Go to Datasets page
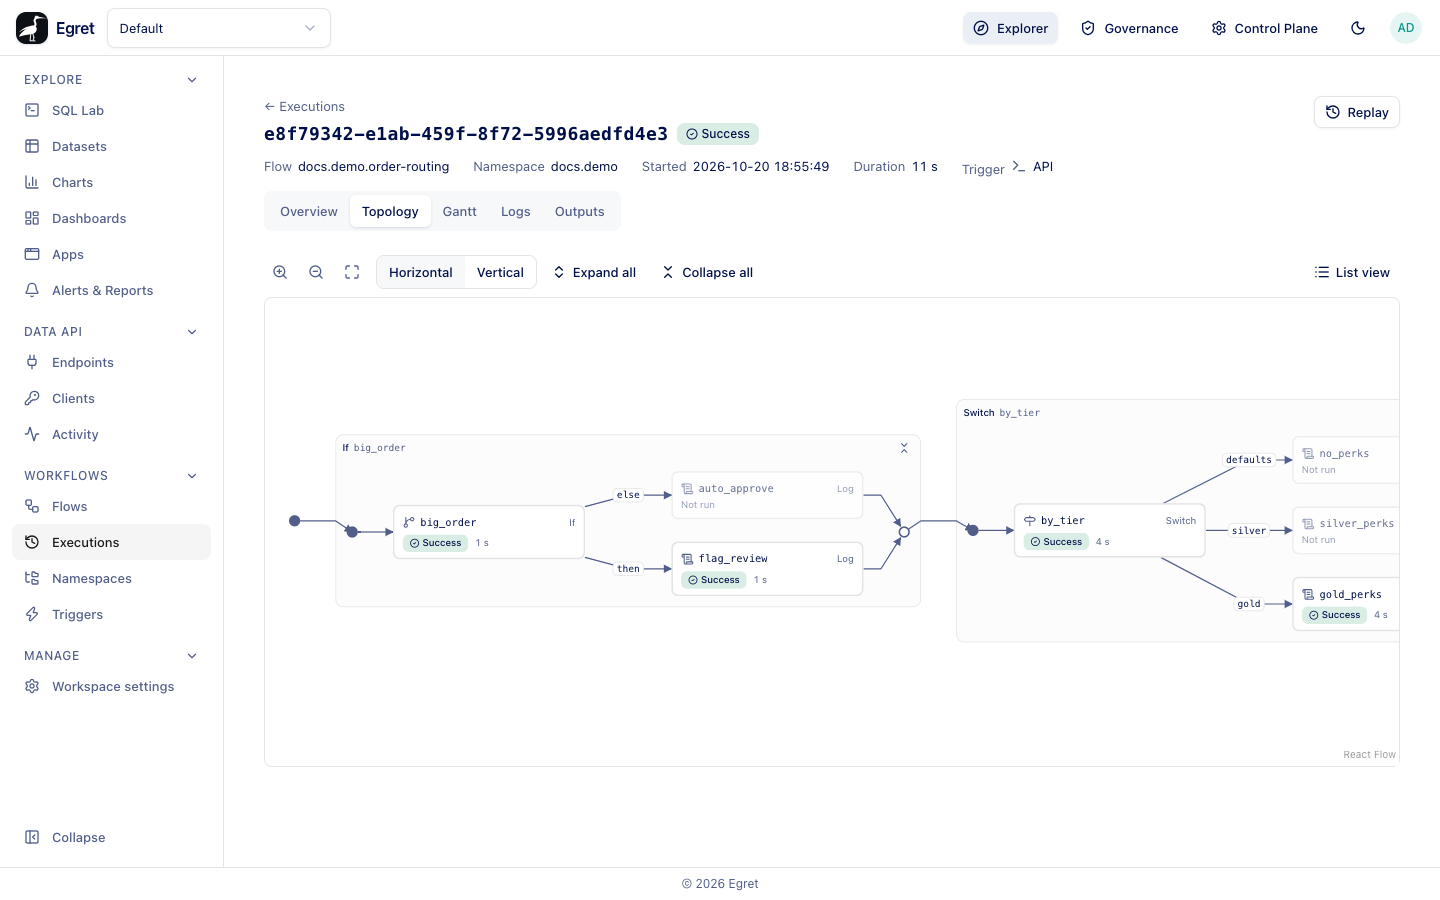This screenshot has height=900, width=1440. pos(111,146)
